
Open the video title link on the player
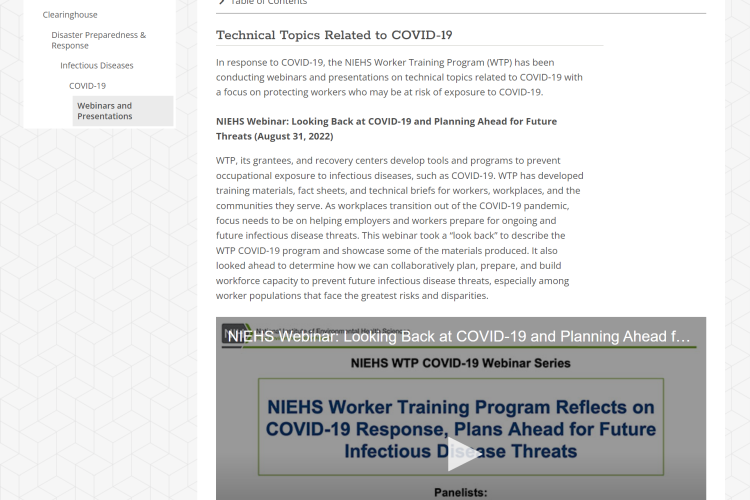coord(459,336)
